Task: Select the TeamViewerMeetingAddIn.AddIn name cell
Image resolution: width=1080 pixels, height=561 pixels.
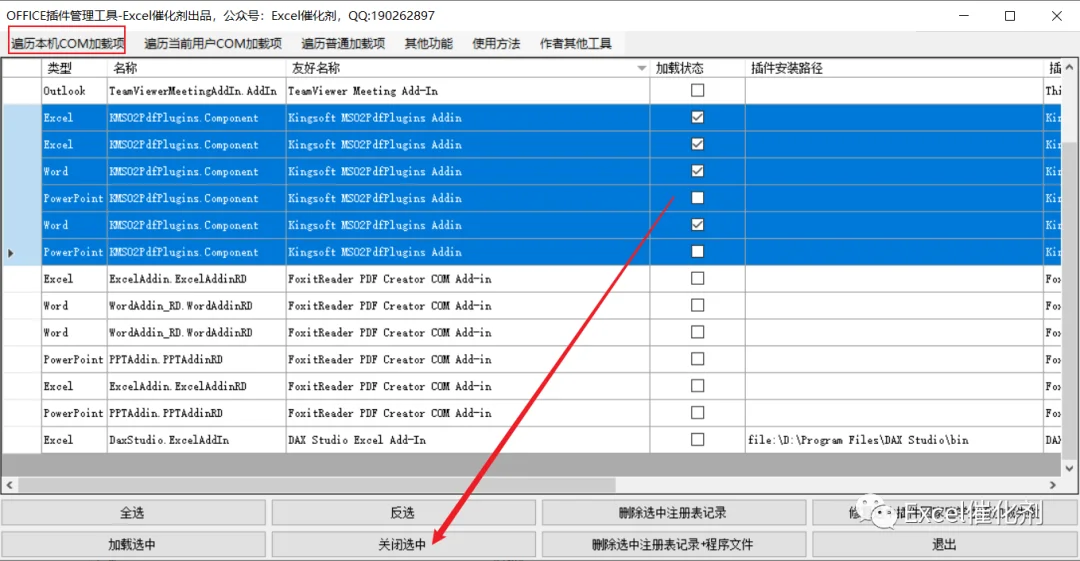Action: tap(197, 91)
